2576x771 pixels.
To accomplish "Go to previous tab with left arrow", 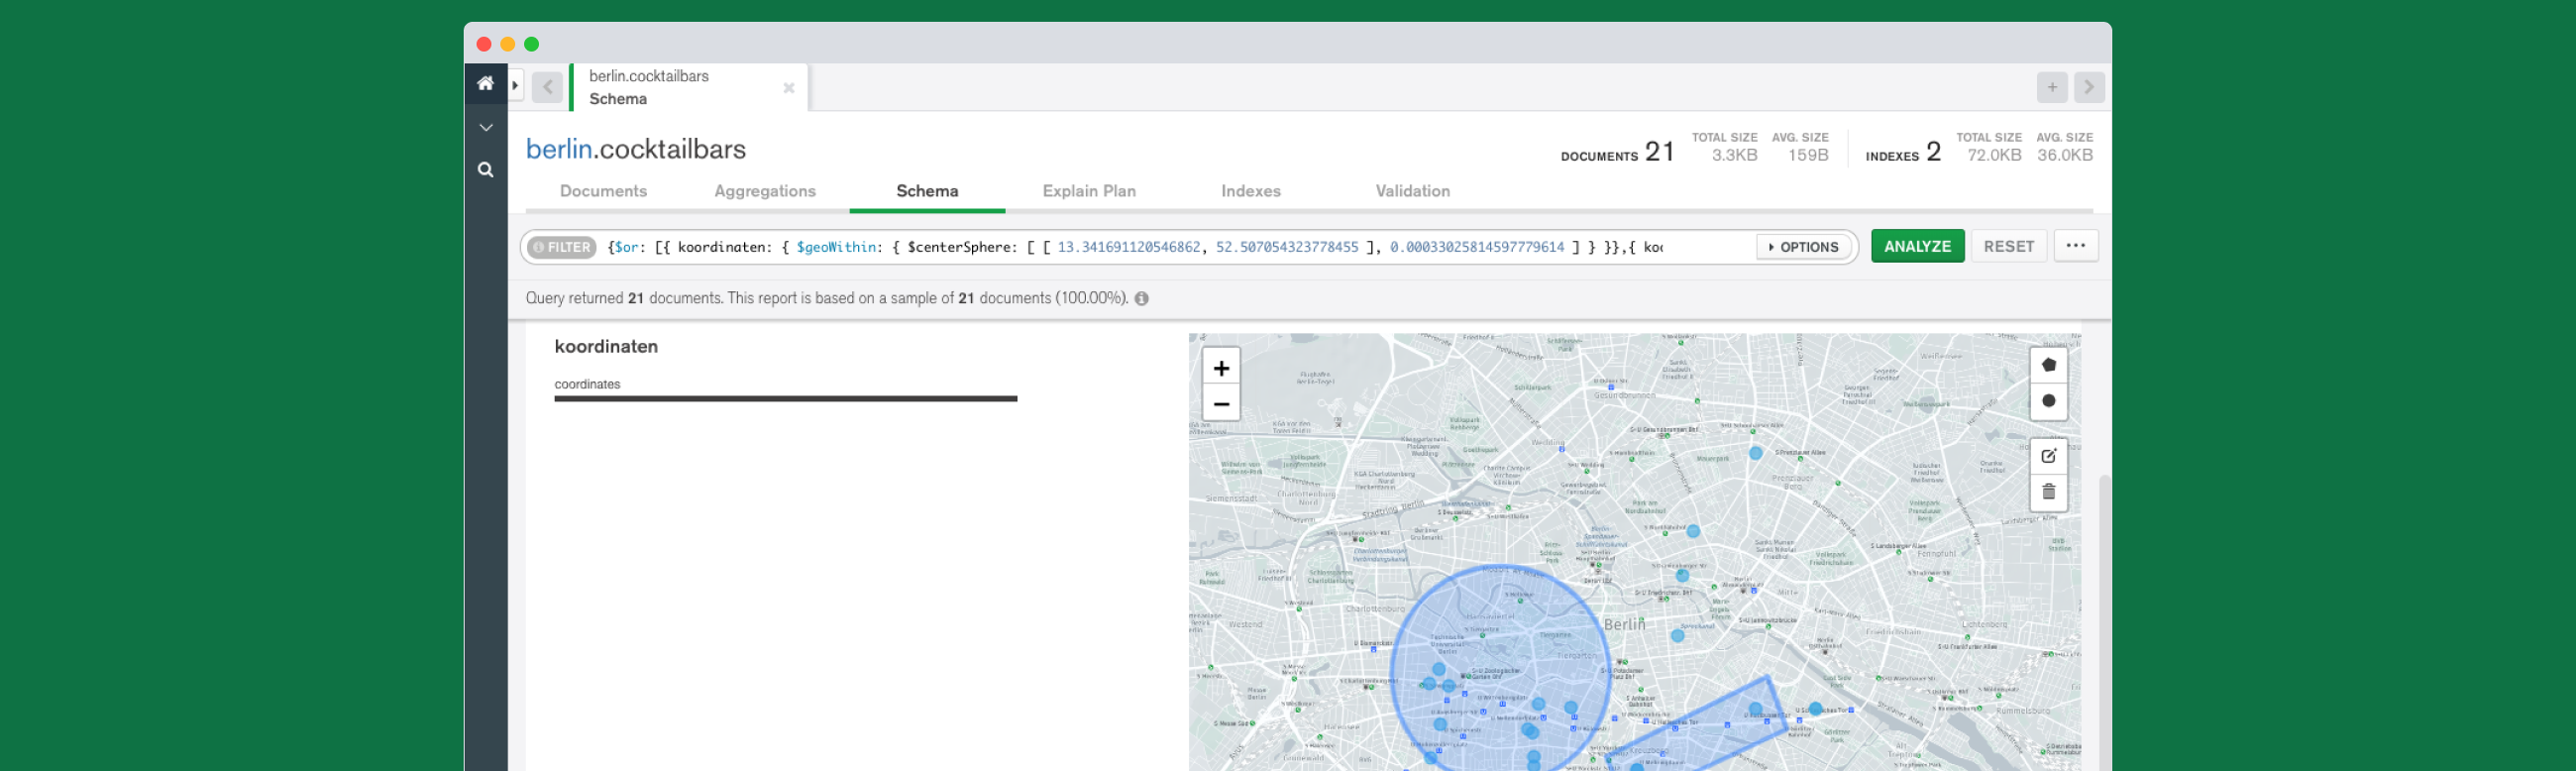I will pos(547,87).
